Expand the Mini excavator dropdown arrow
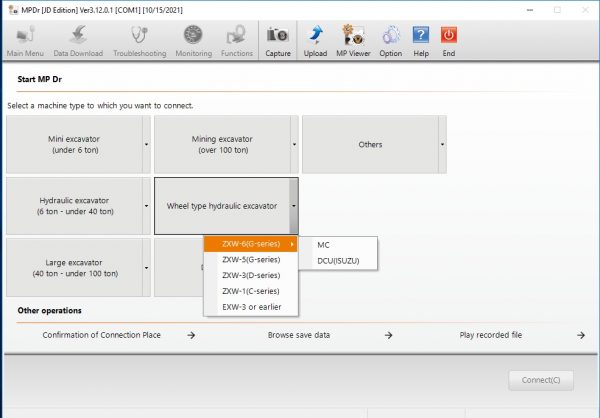The width and height of the screenshot is (600, 418). coord(146,144)
